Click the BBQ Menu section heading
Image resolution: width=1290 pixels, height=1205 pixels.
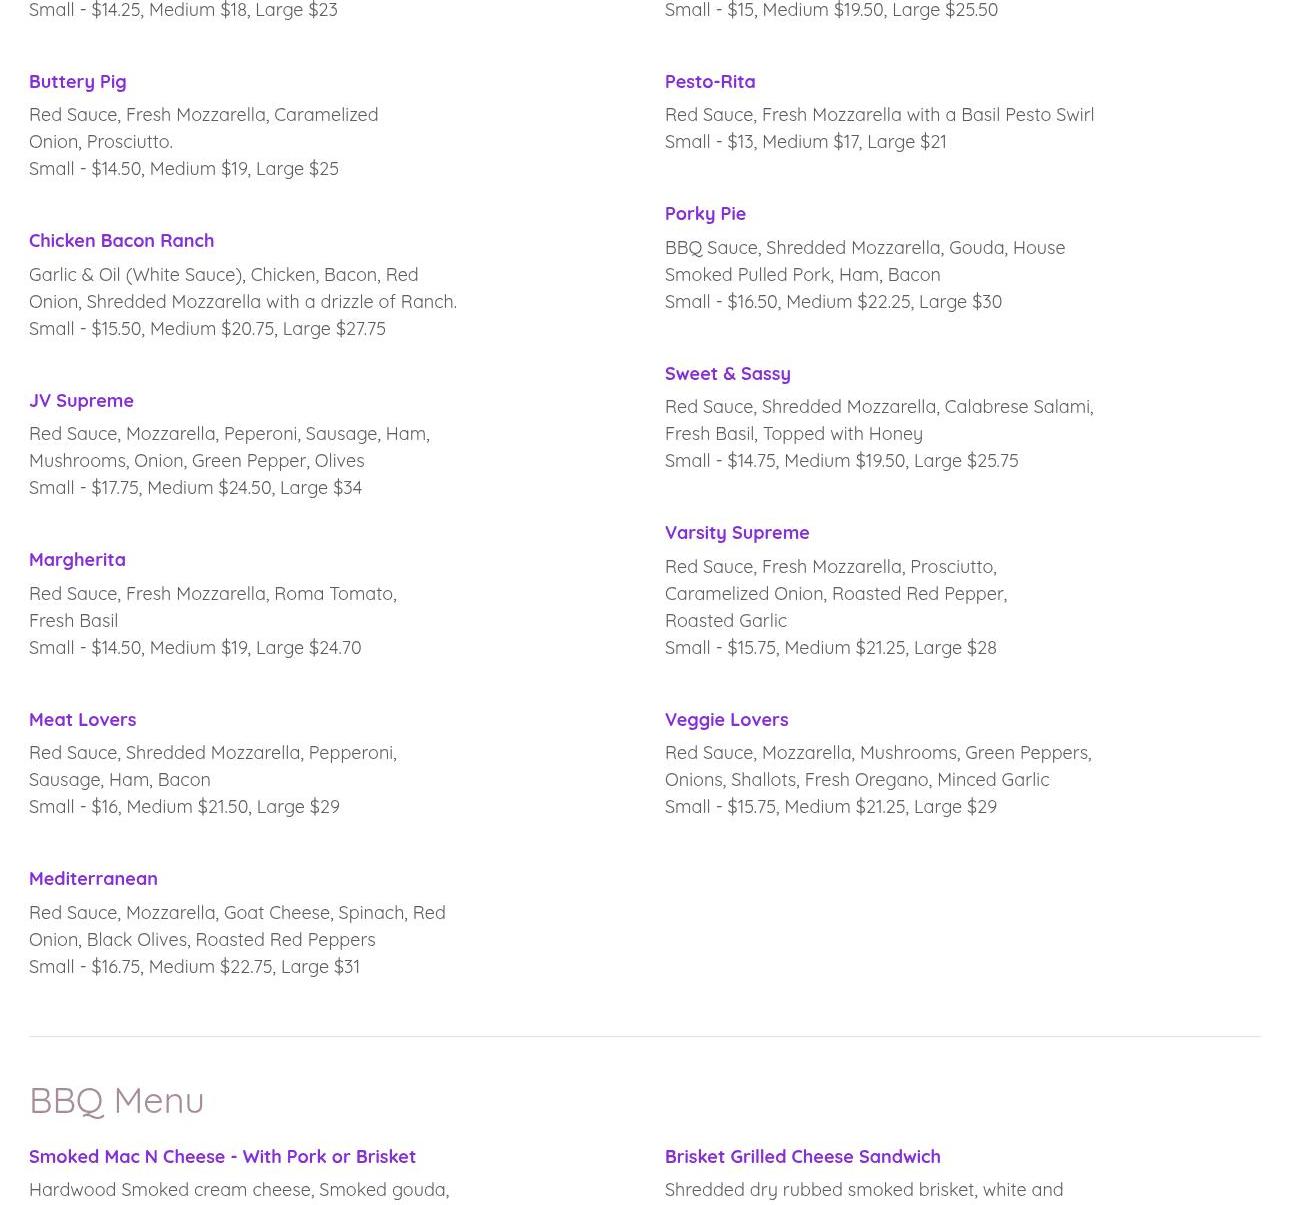click(116, 1100)
